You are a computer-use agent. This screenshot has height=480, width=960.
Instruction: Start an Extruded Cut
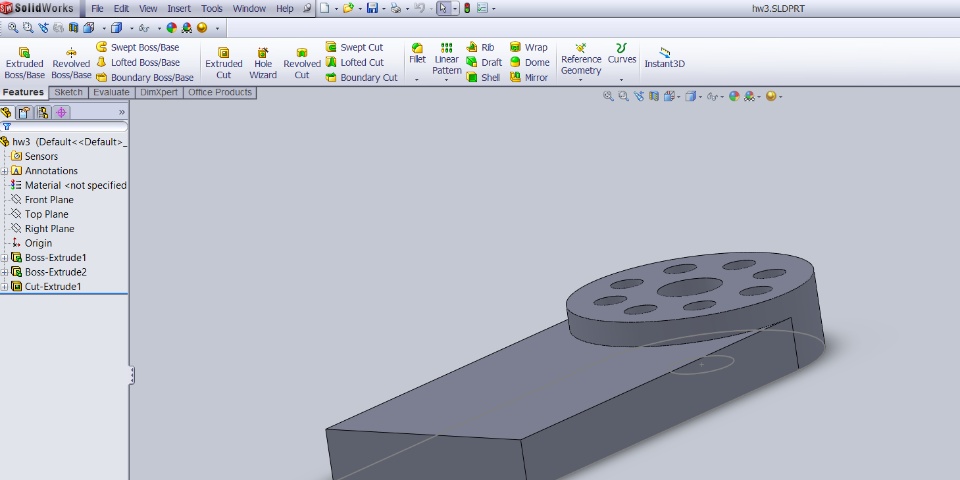[223, 63]
